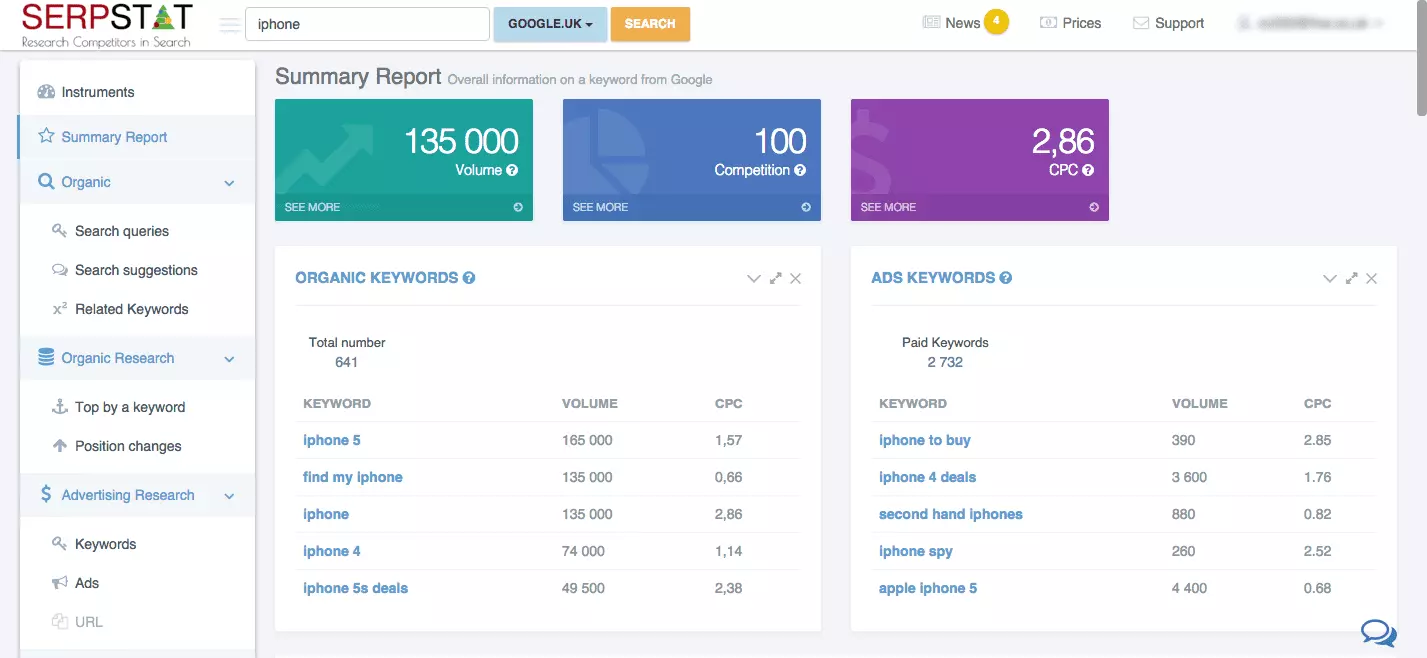Collapse the Advertising Research sidebar section
Screen dimensions: 1427x658
229,496
